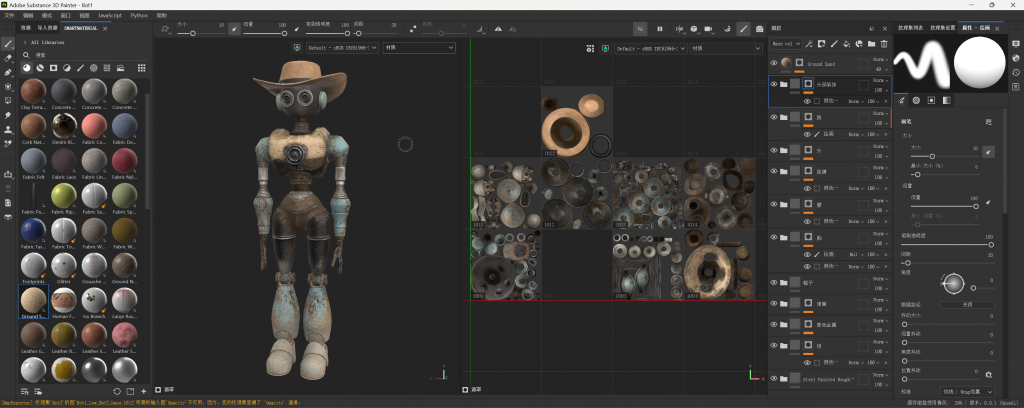1024x408 pixels.
Task: Click the add fill layer bucket icon
Action: pyautogui.click(x=846, y=44)
